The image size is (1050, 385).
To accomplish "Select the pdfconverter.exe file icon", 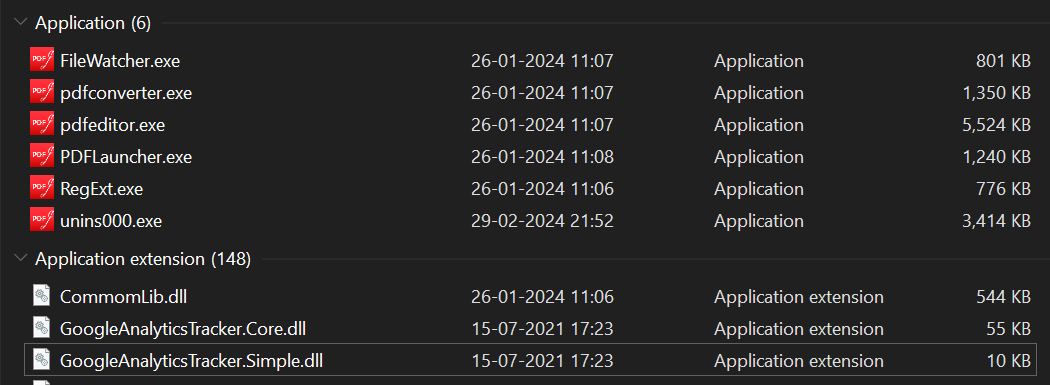I will (x=42, y=92).
